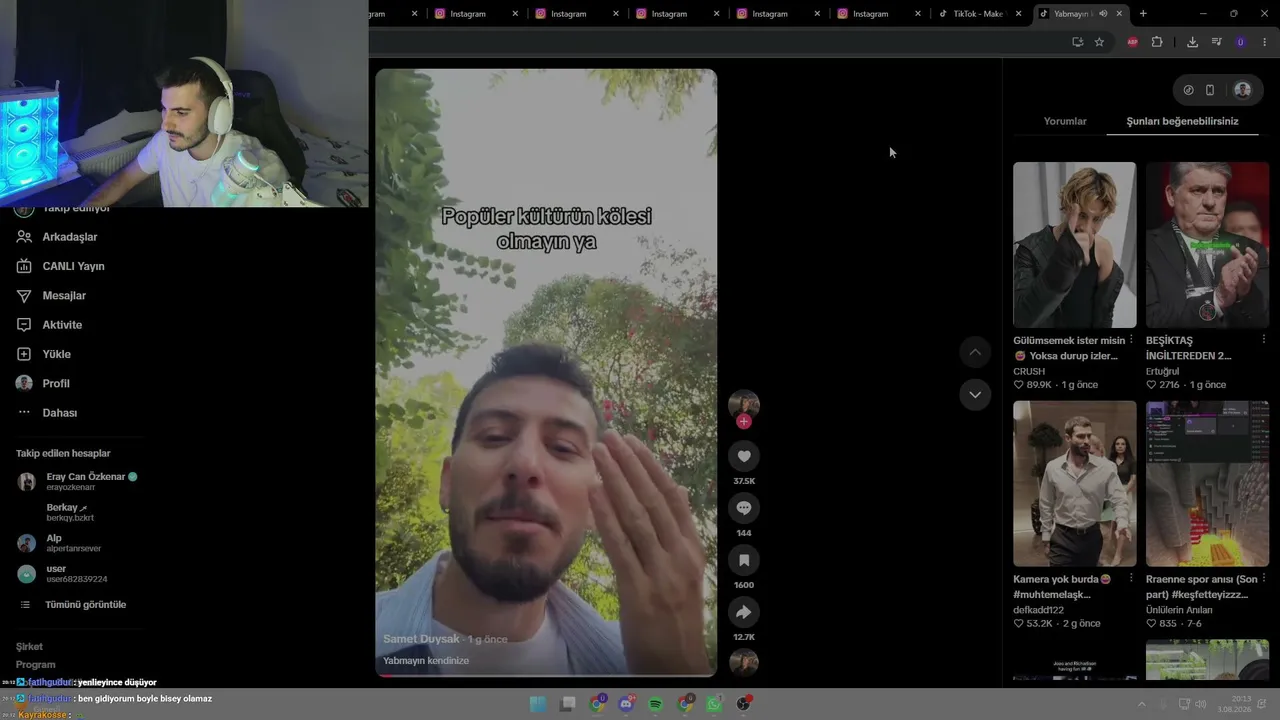
Task: Open Yükle in the sidebar
Action: click(x=56, y=354)
